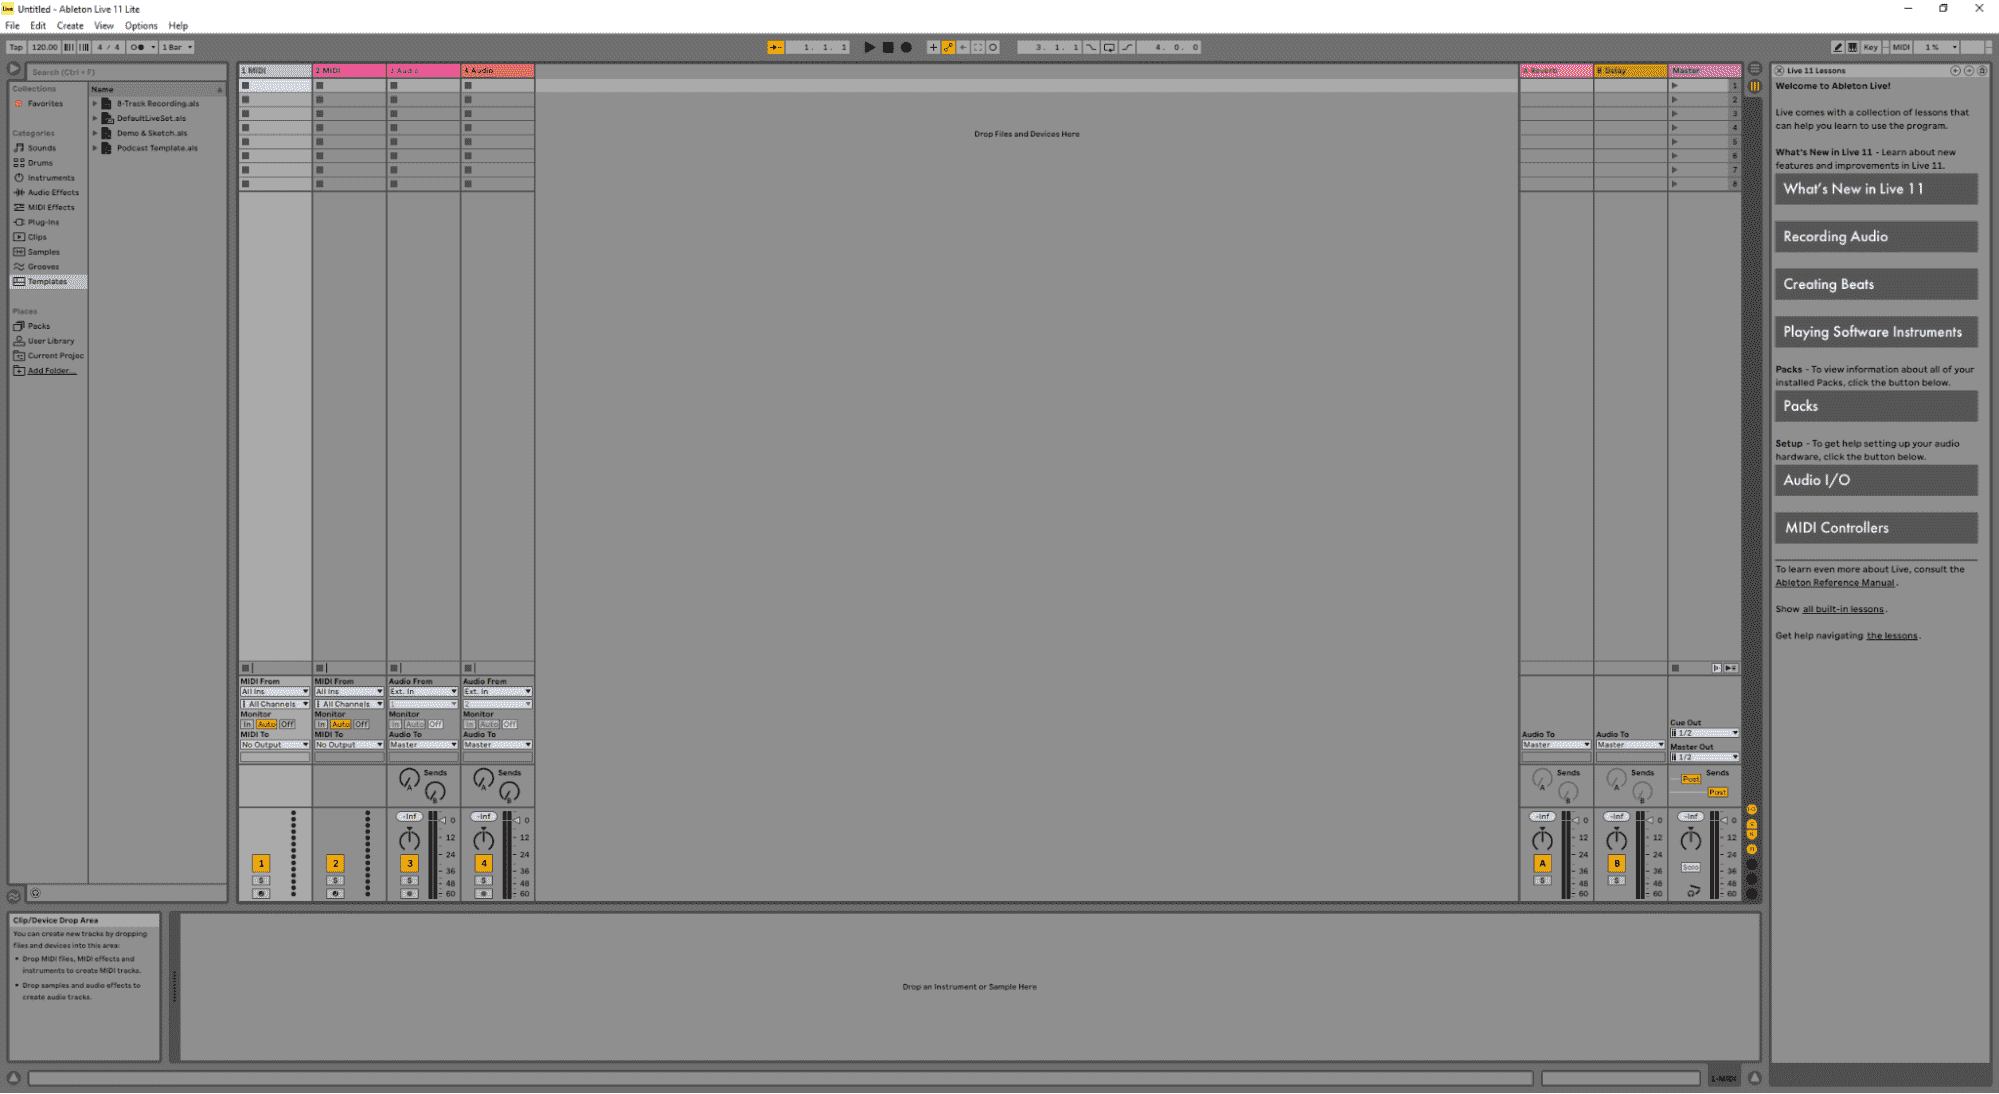Click Master track pan knob

click(1690, 839)
